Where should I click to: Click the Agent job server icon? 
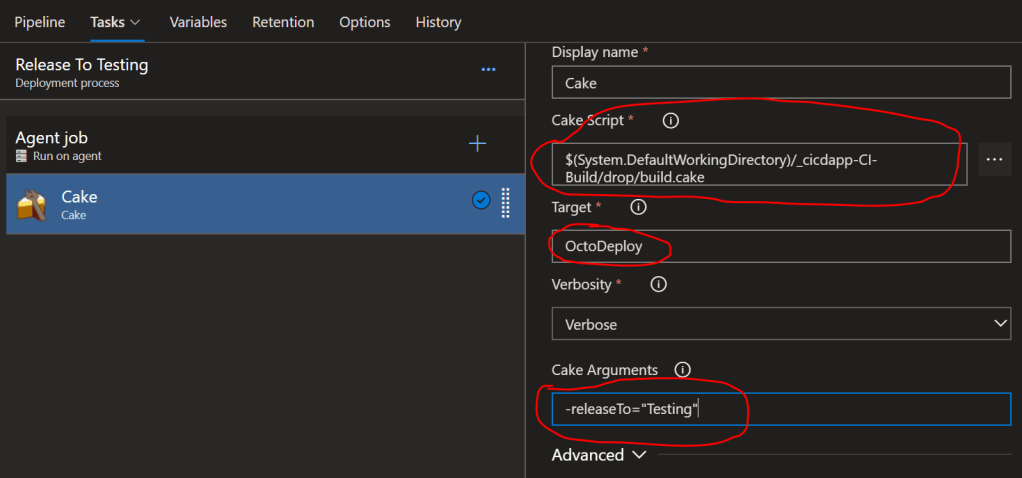(21, 157)
